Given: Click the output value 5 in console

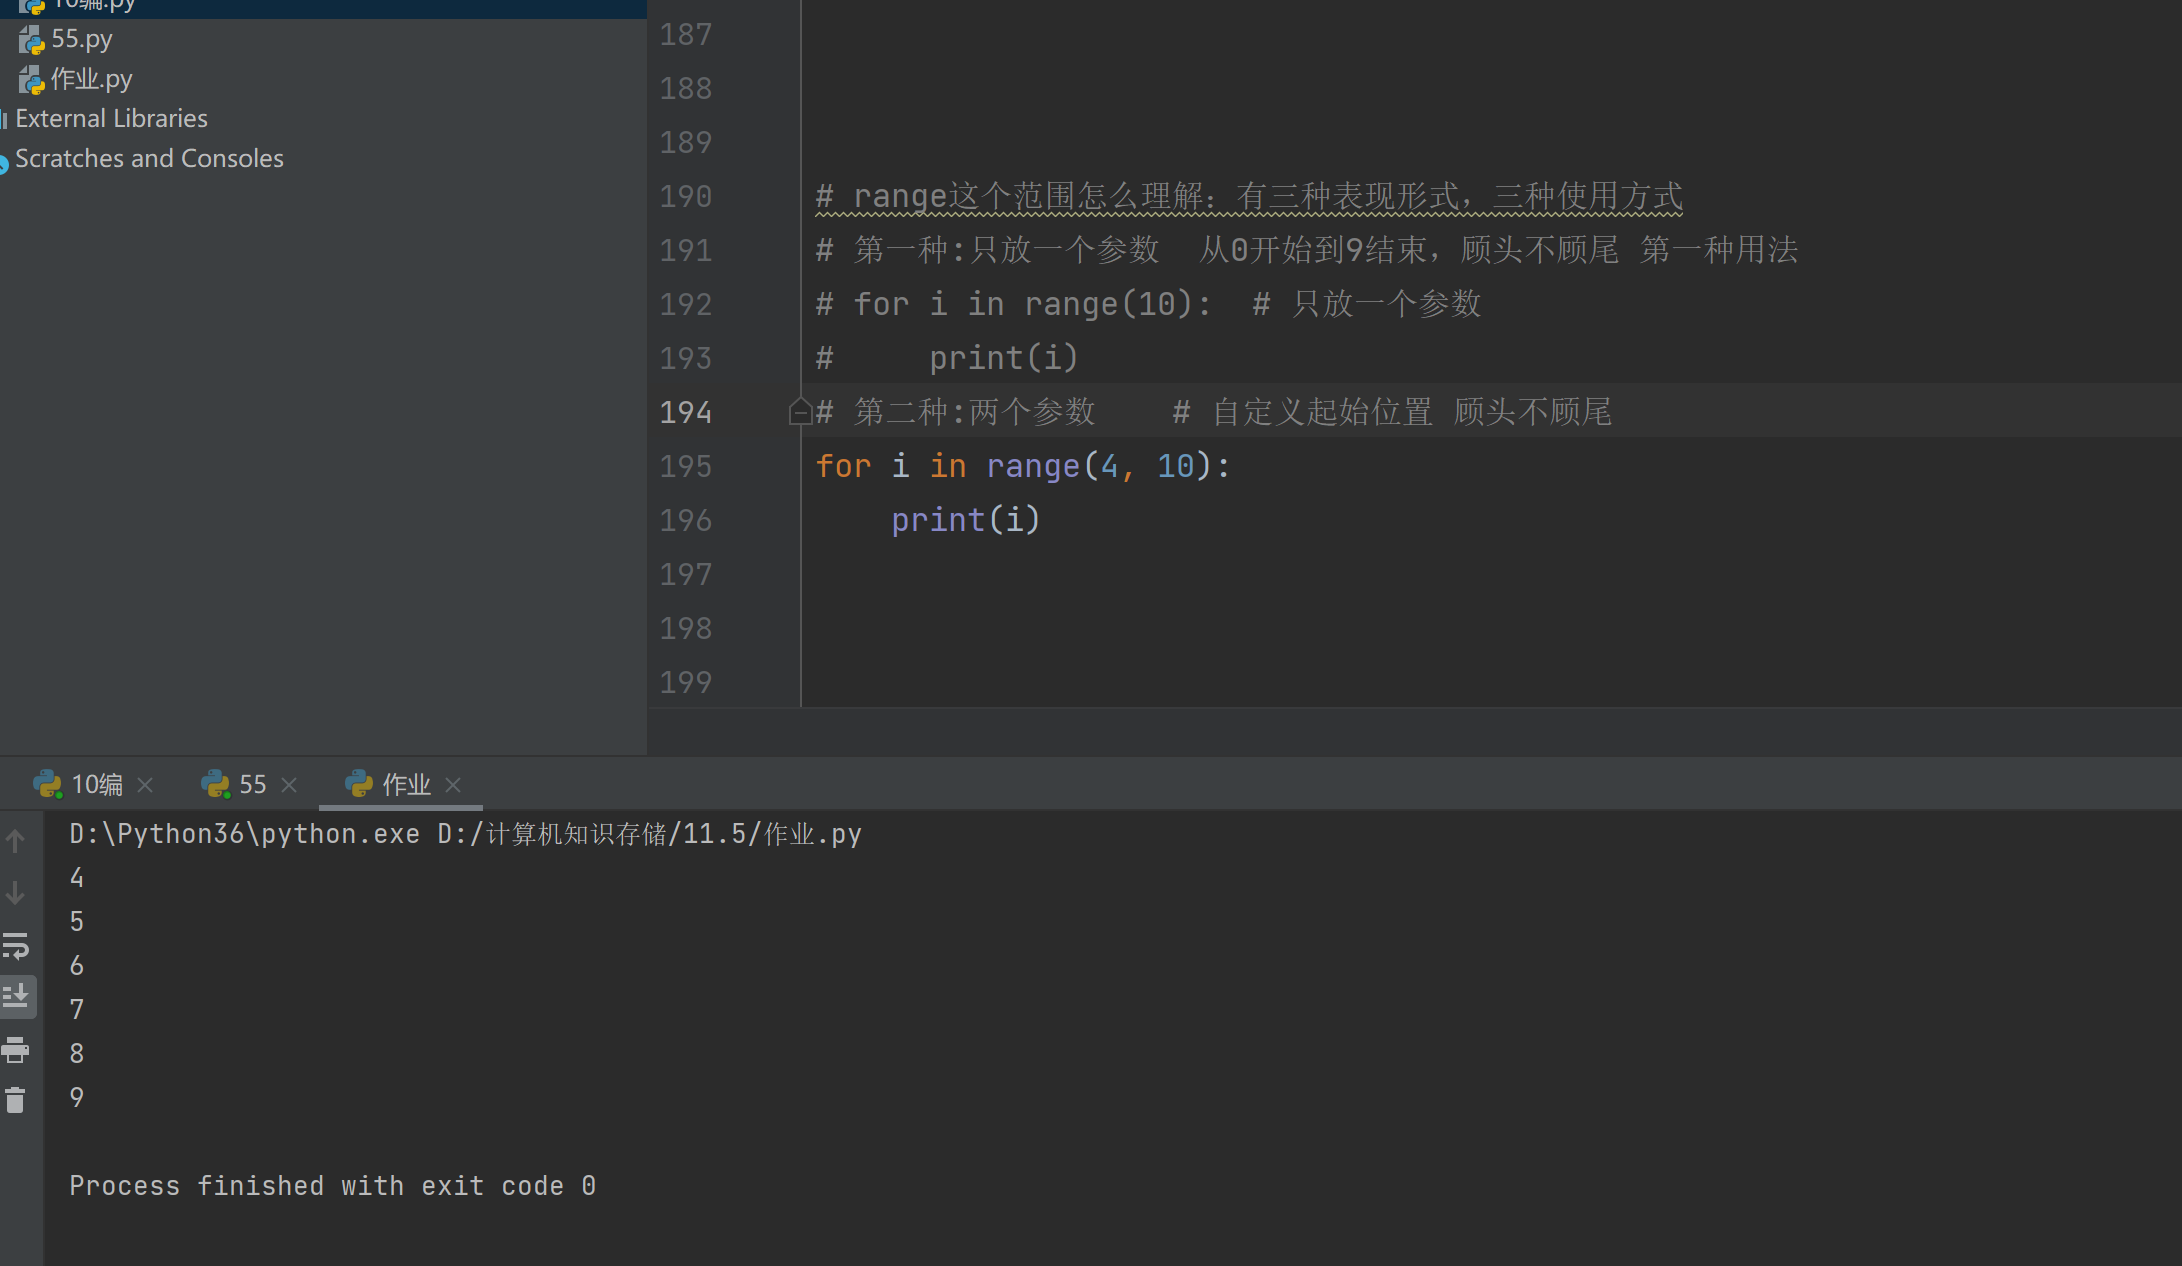Looking at the screenshot, I should pos(77,922).
